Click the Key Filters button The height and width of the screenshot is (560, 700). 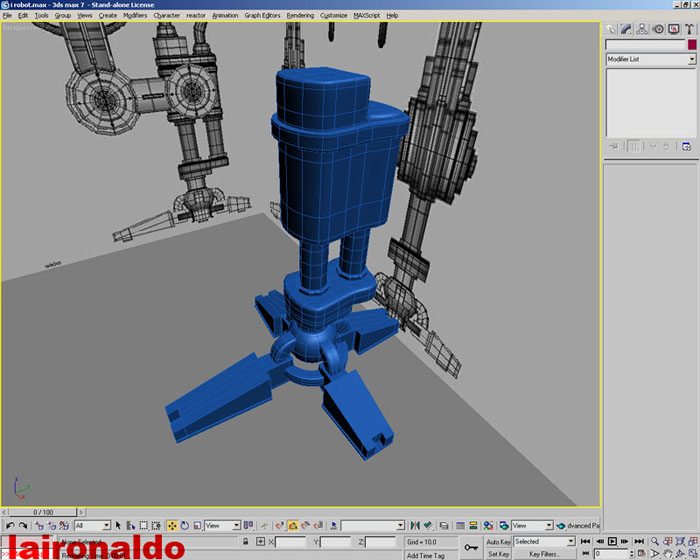[544, 553]
